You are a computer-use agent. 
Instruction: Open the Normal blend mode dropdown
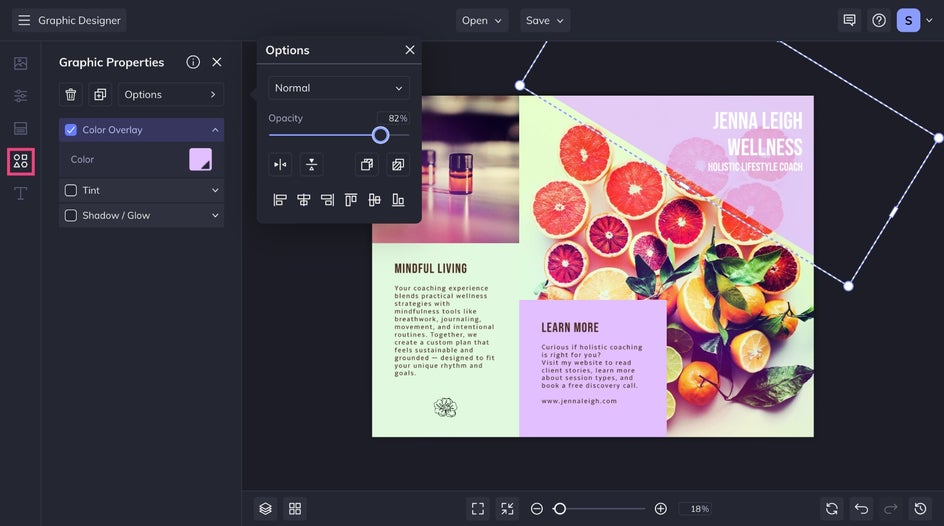(339, 88)
